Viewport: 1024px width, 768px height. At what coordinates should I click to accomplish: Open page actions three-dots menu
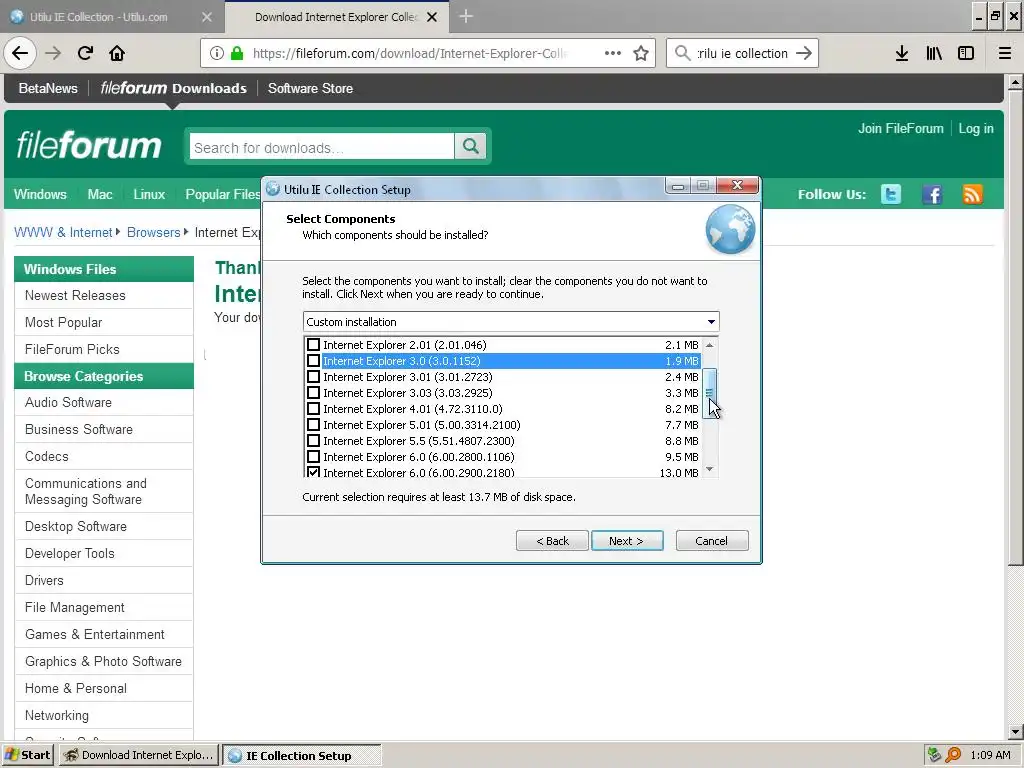pos(613,54)
